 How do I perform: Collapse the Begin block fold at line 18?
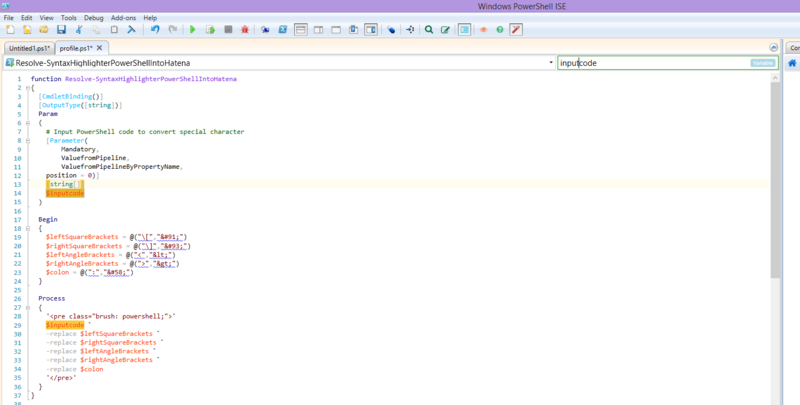pyautogui.click(x=28, y=229)
